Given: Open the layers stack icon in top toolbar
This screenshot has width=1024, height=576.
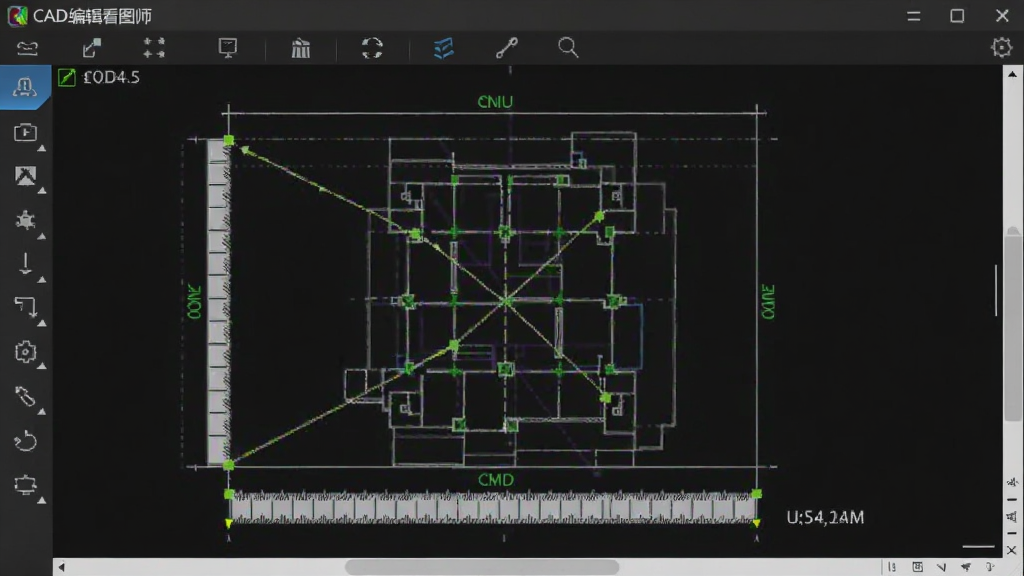Looking at the screenshot, I should point(27,48).
